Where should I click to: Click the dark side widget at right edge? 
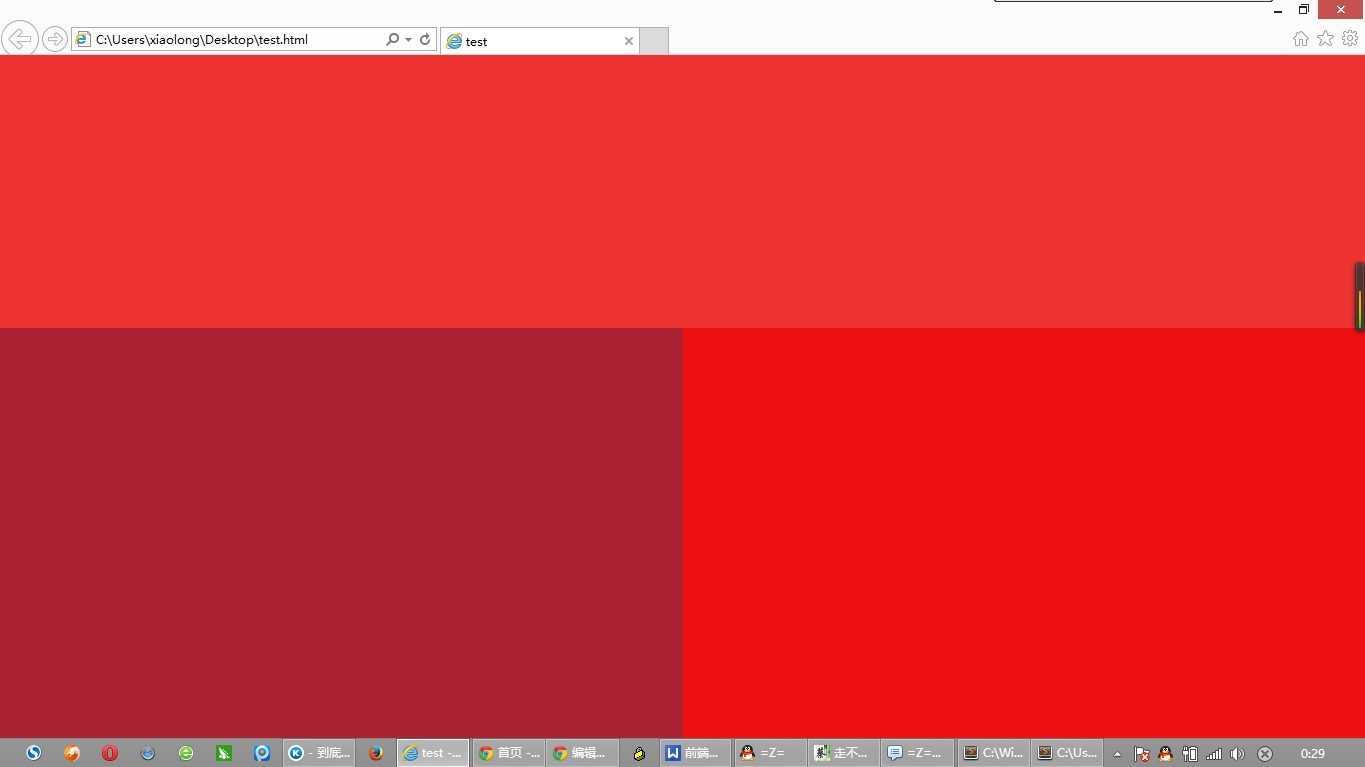point(1360,296)
